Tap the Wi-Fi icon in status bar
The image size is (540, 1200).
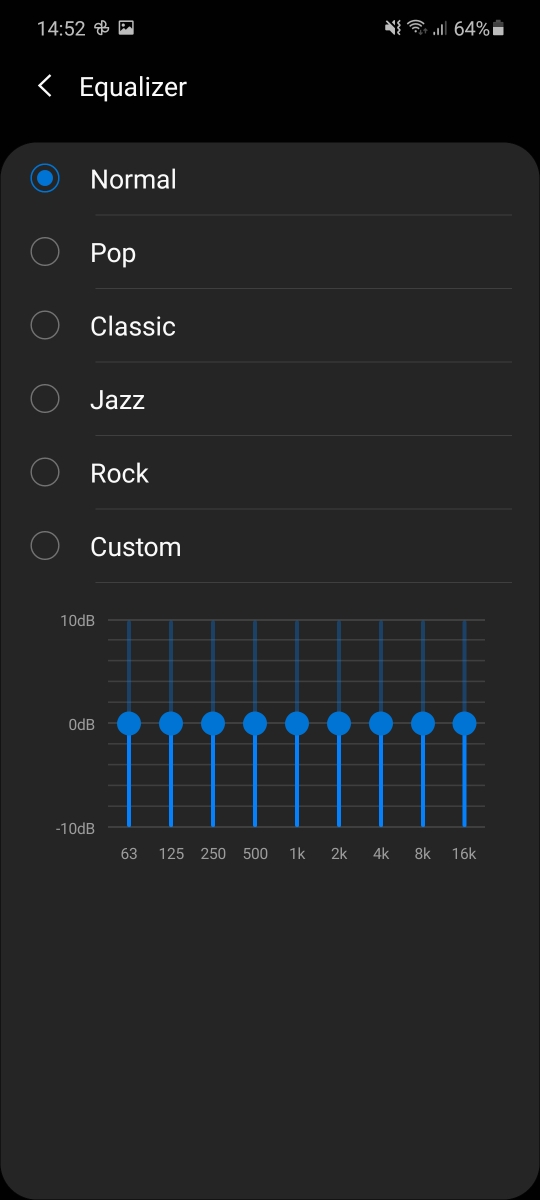pos(417,29)
